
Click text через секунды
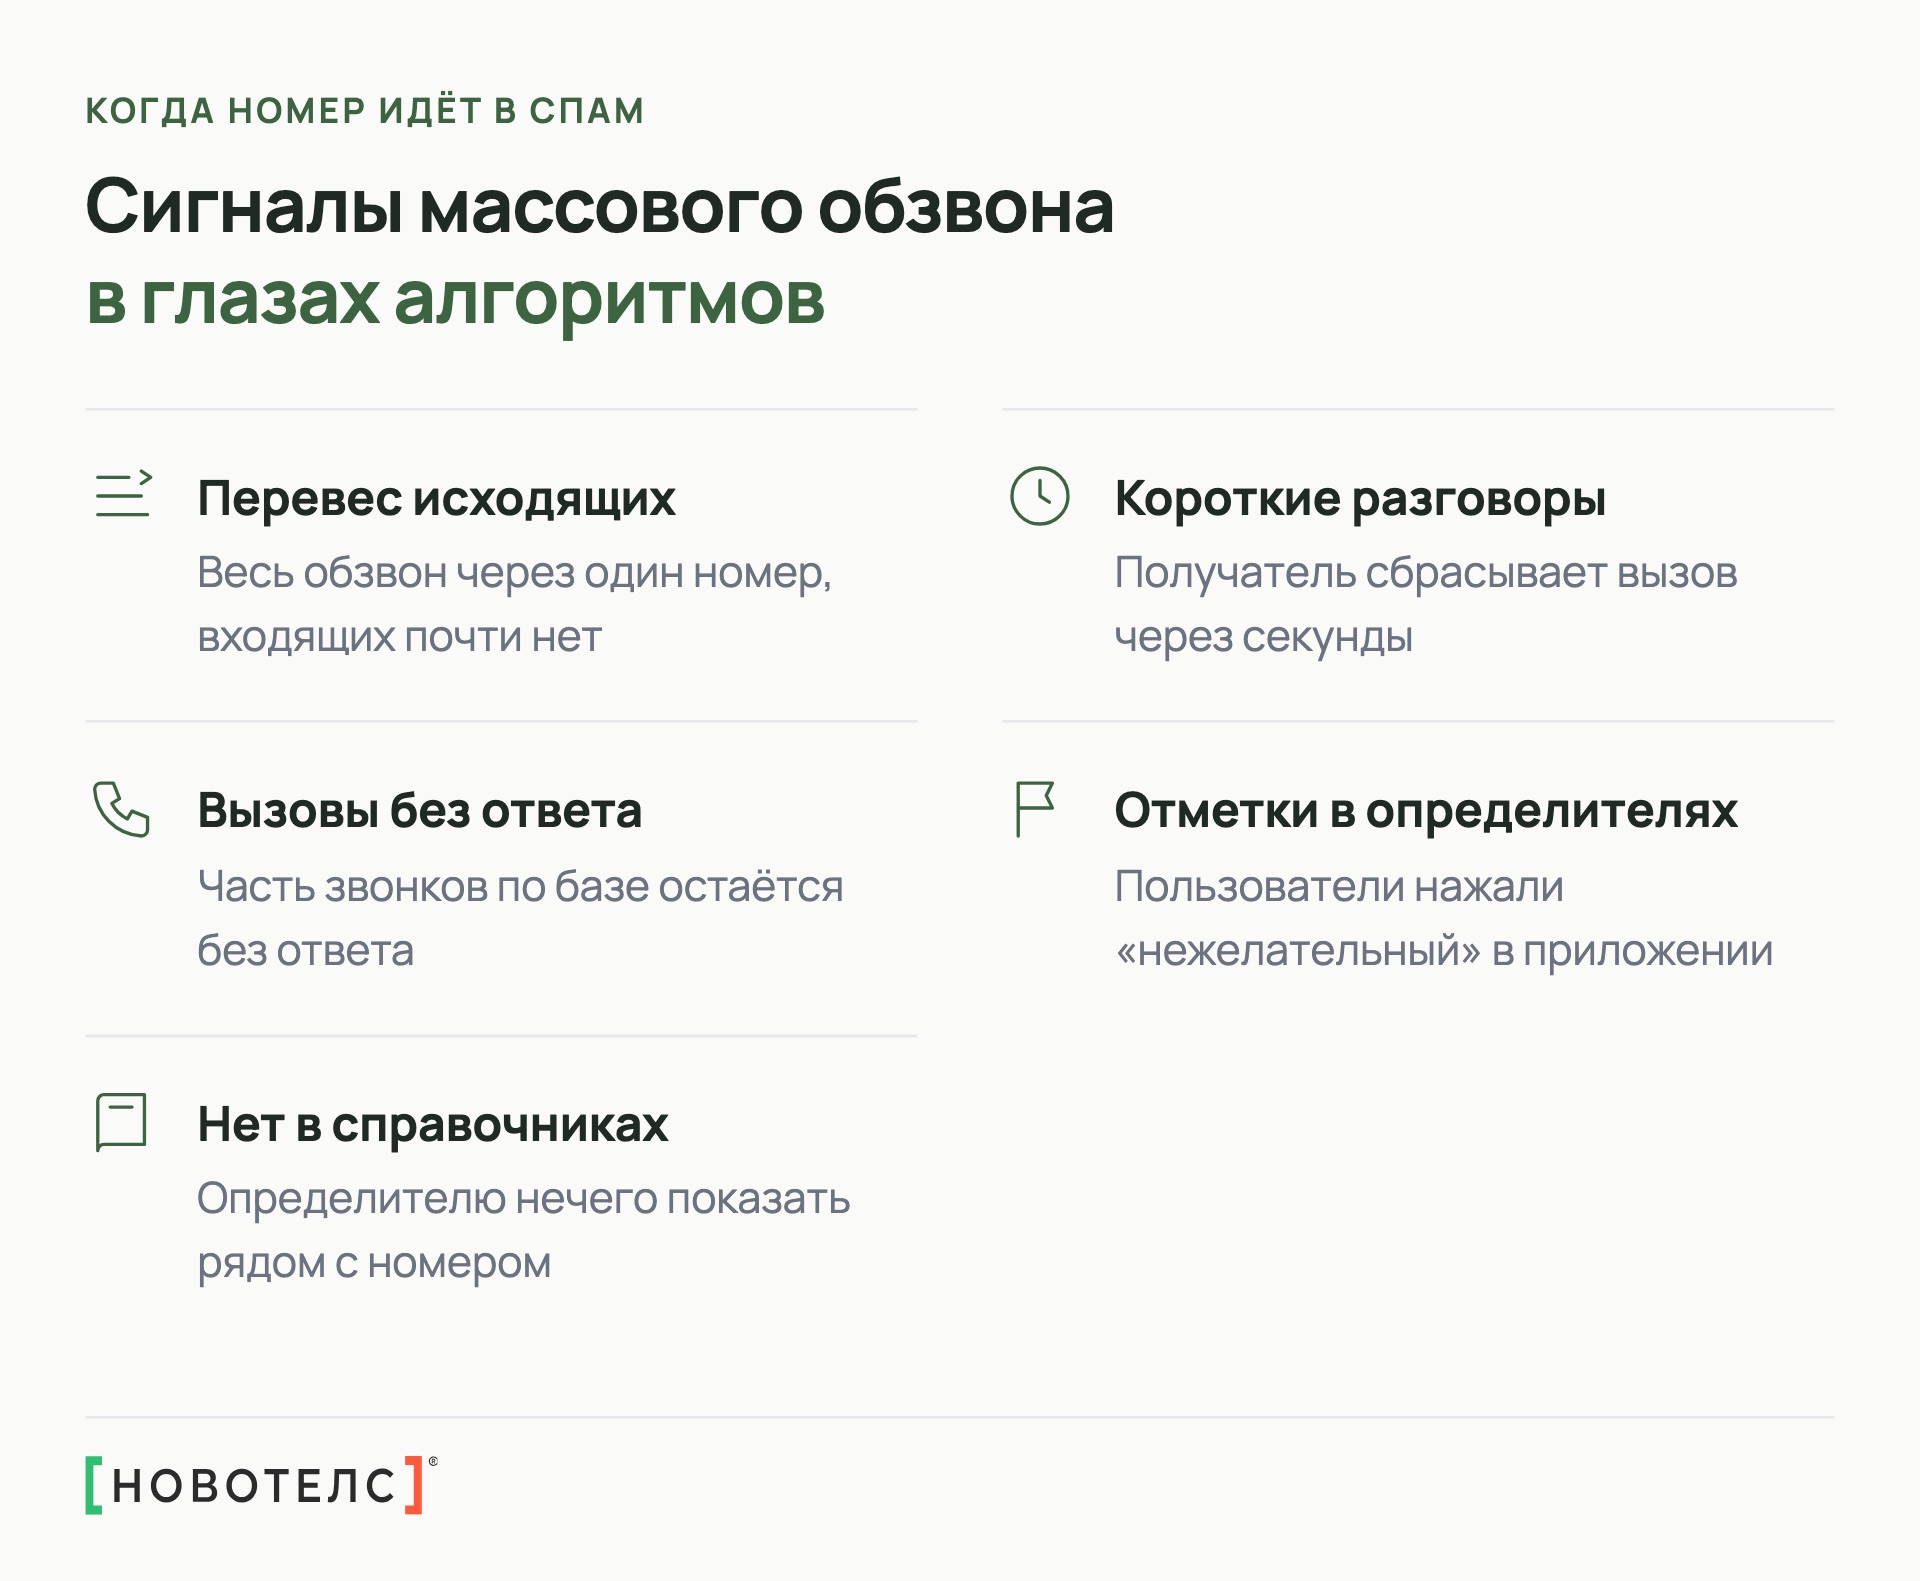1263,638
